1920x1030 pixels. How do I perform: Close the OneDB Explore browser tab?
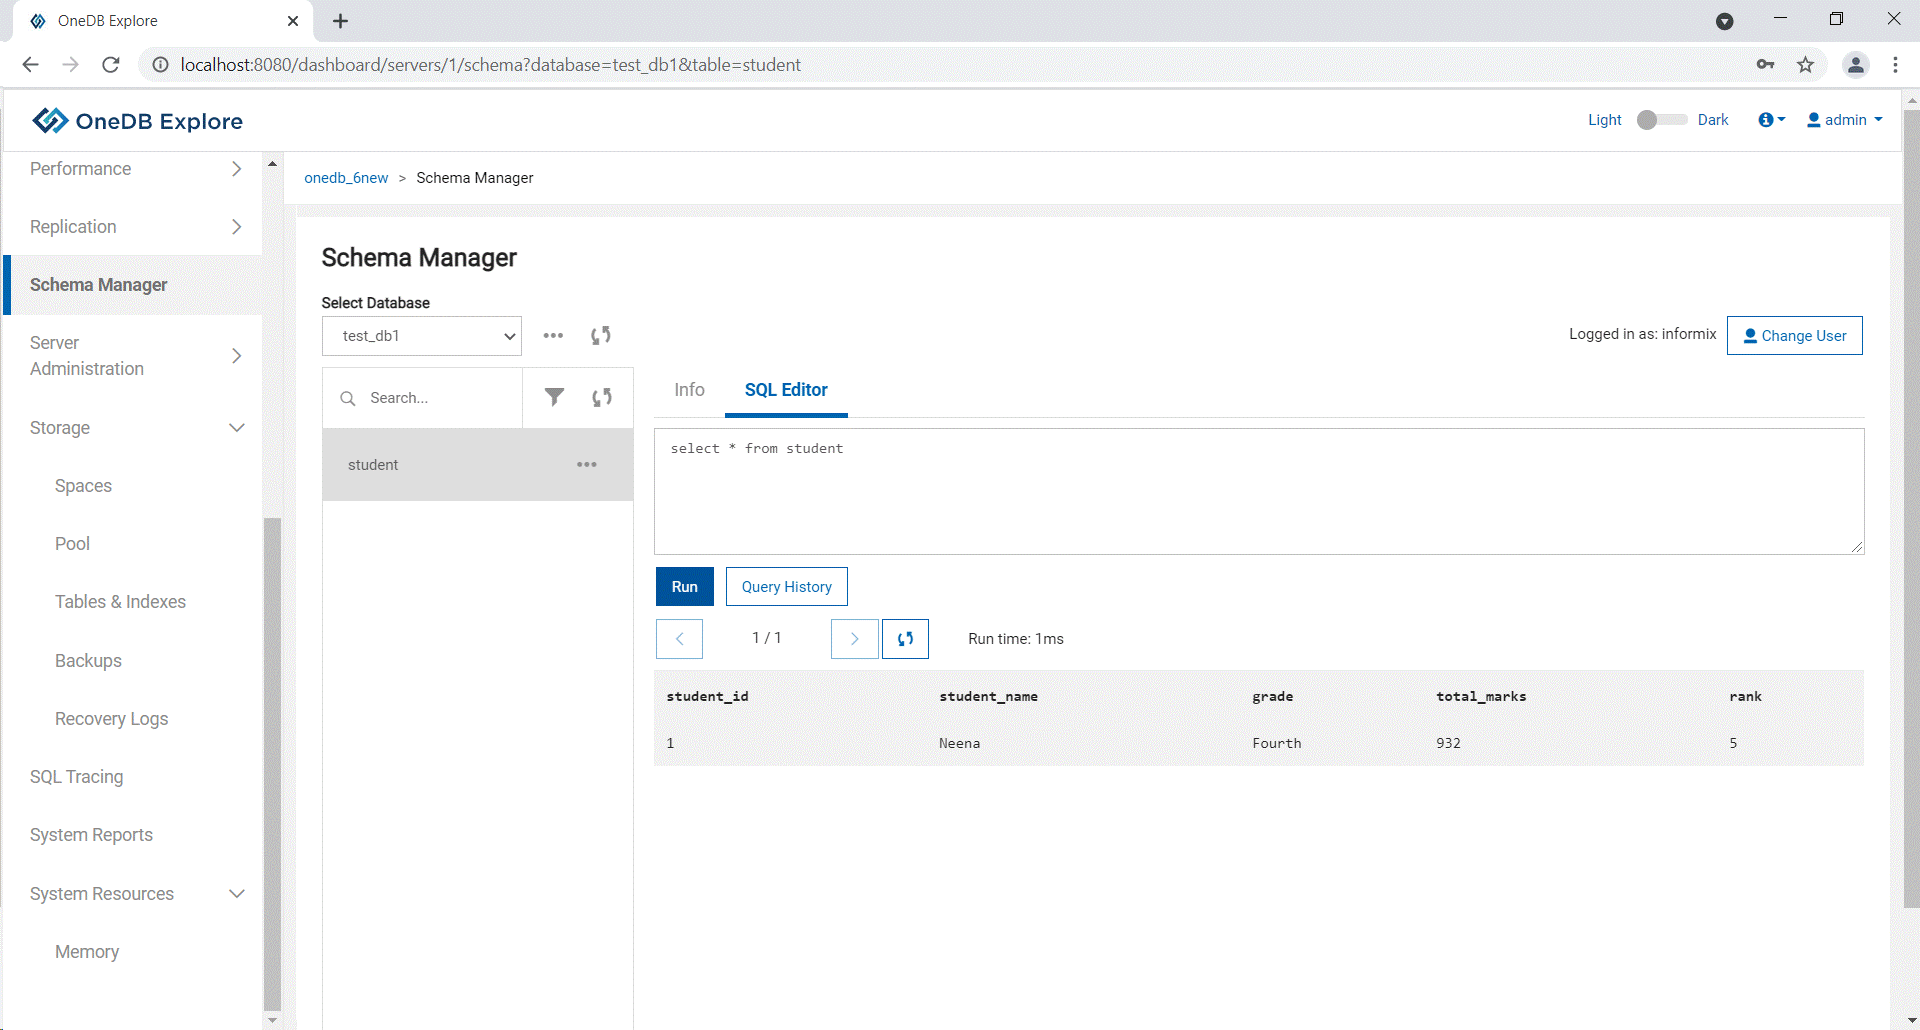coord(293,21)
